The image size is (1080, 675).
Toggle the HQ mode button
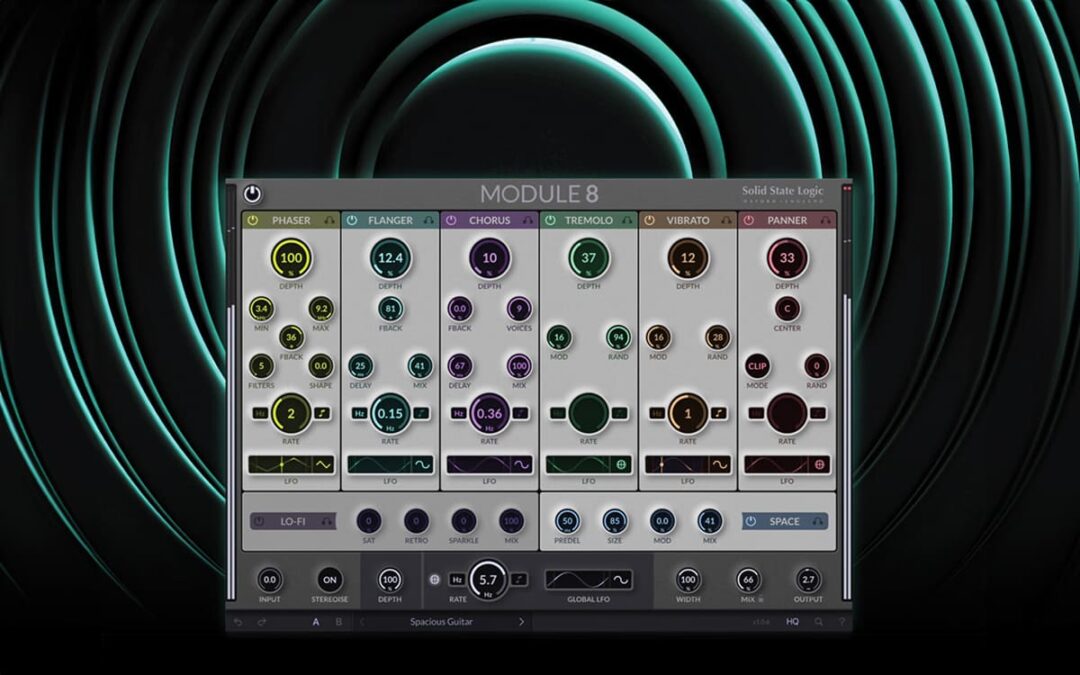(x=793, y=622)
